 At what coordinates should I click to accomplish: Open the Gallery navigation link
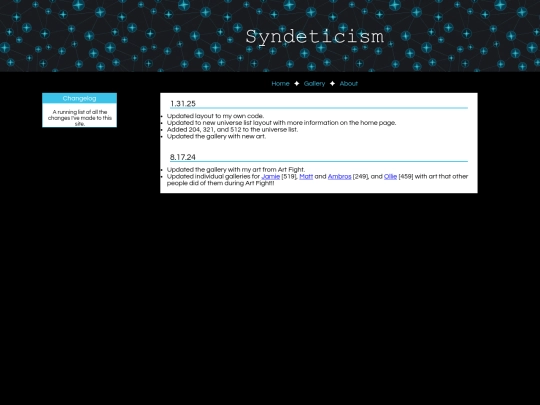click(314, 84)
